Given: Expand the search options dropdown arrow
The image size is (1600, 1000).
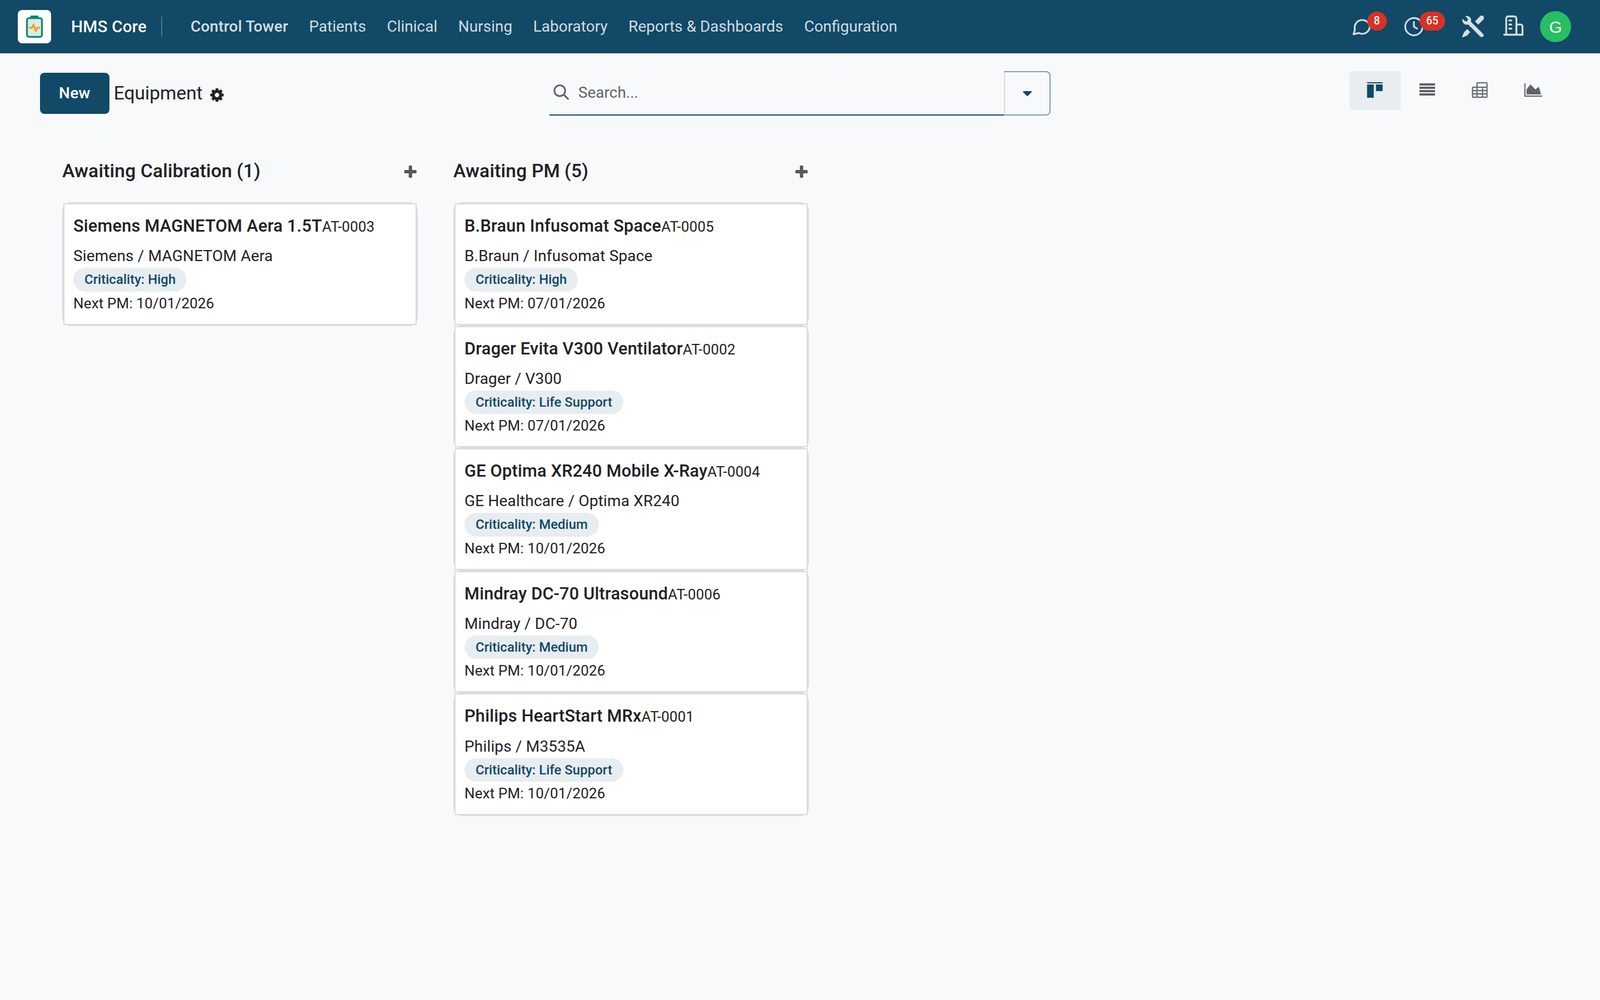Looking at the screenshot, I should pos(1027,93).
